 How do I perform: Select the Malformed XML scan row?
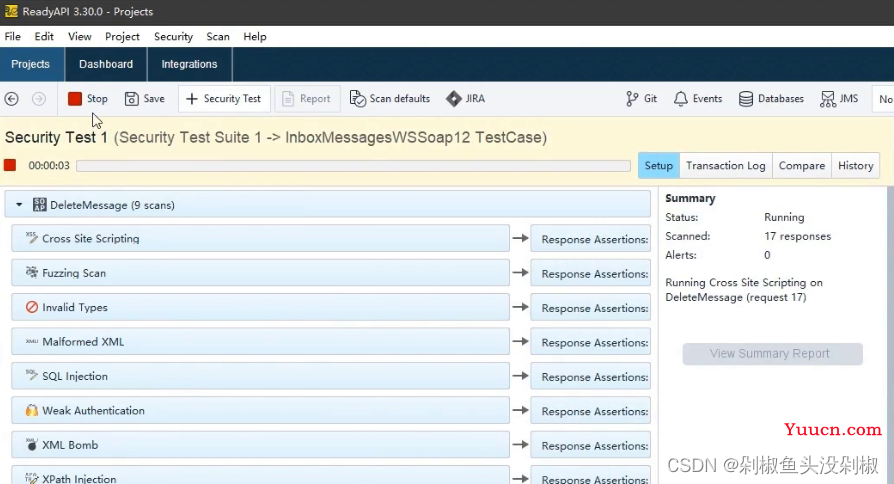pos(260,341)
